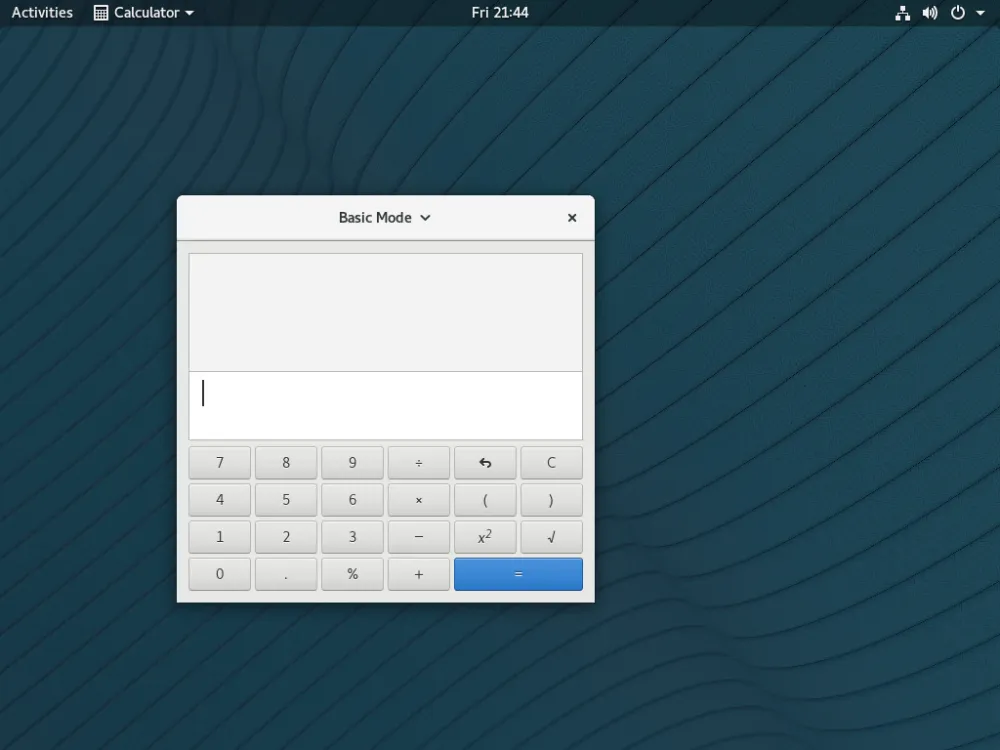Screen dimensions: 1000x750
Task: Click the division sign key
Action: coord(419,462)
